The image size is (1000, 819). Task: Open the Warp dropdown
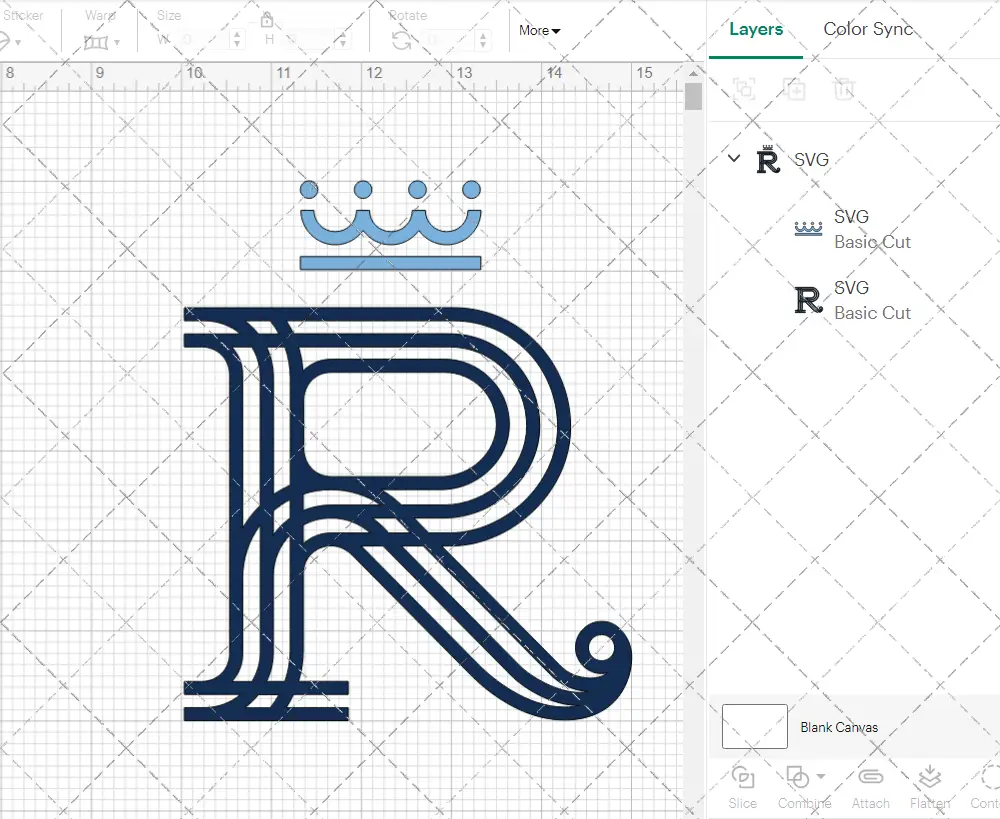pyautogui.click(x=102, y=42)
